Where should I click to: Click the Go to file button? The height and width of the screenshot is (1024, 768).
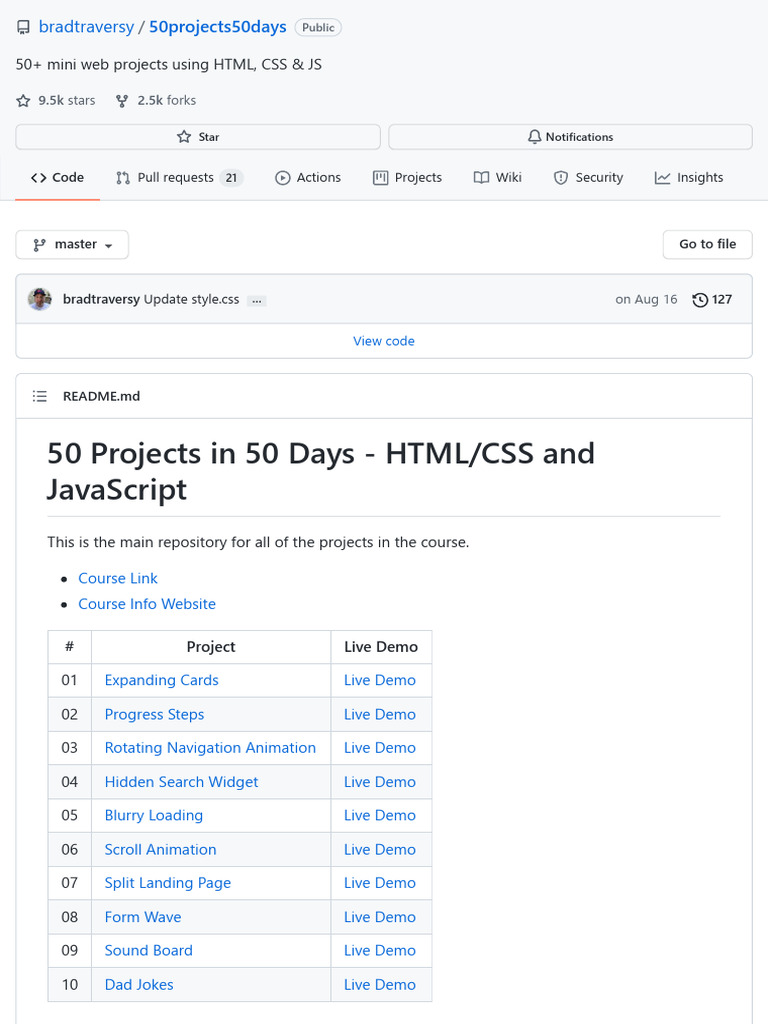point(707,244)
